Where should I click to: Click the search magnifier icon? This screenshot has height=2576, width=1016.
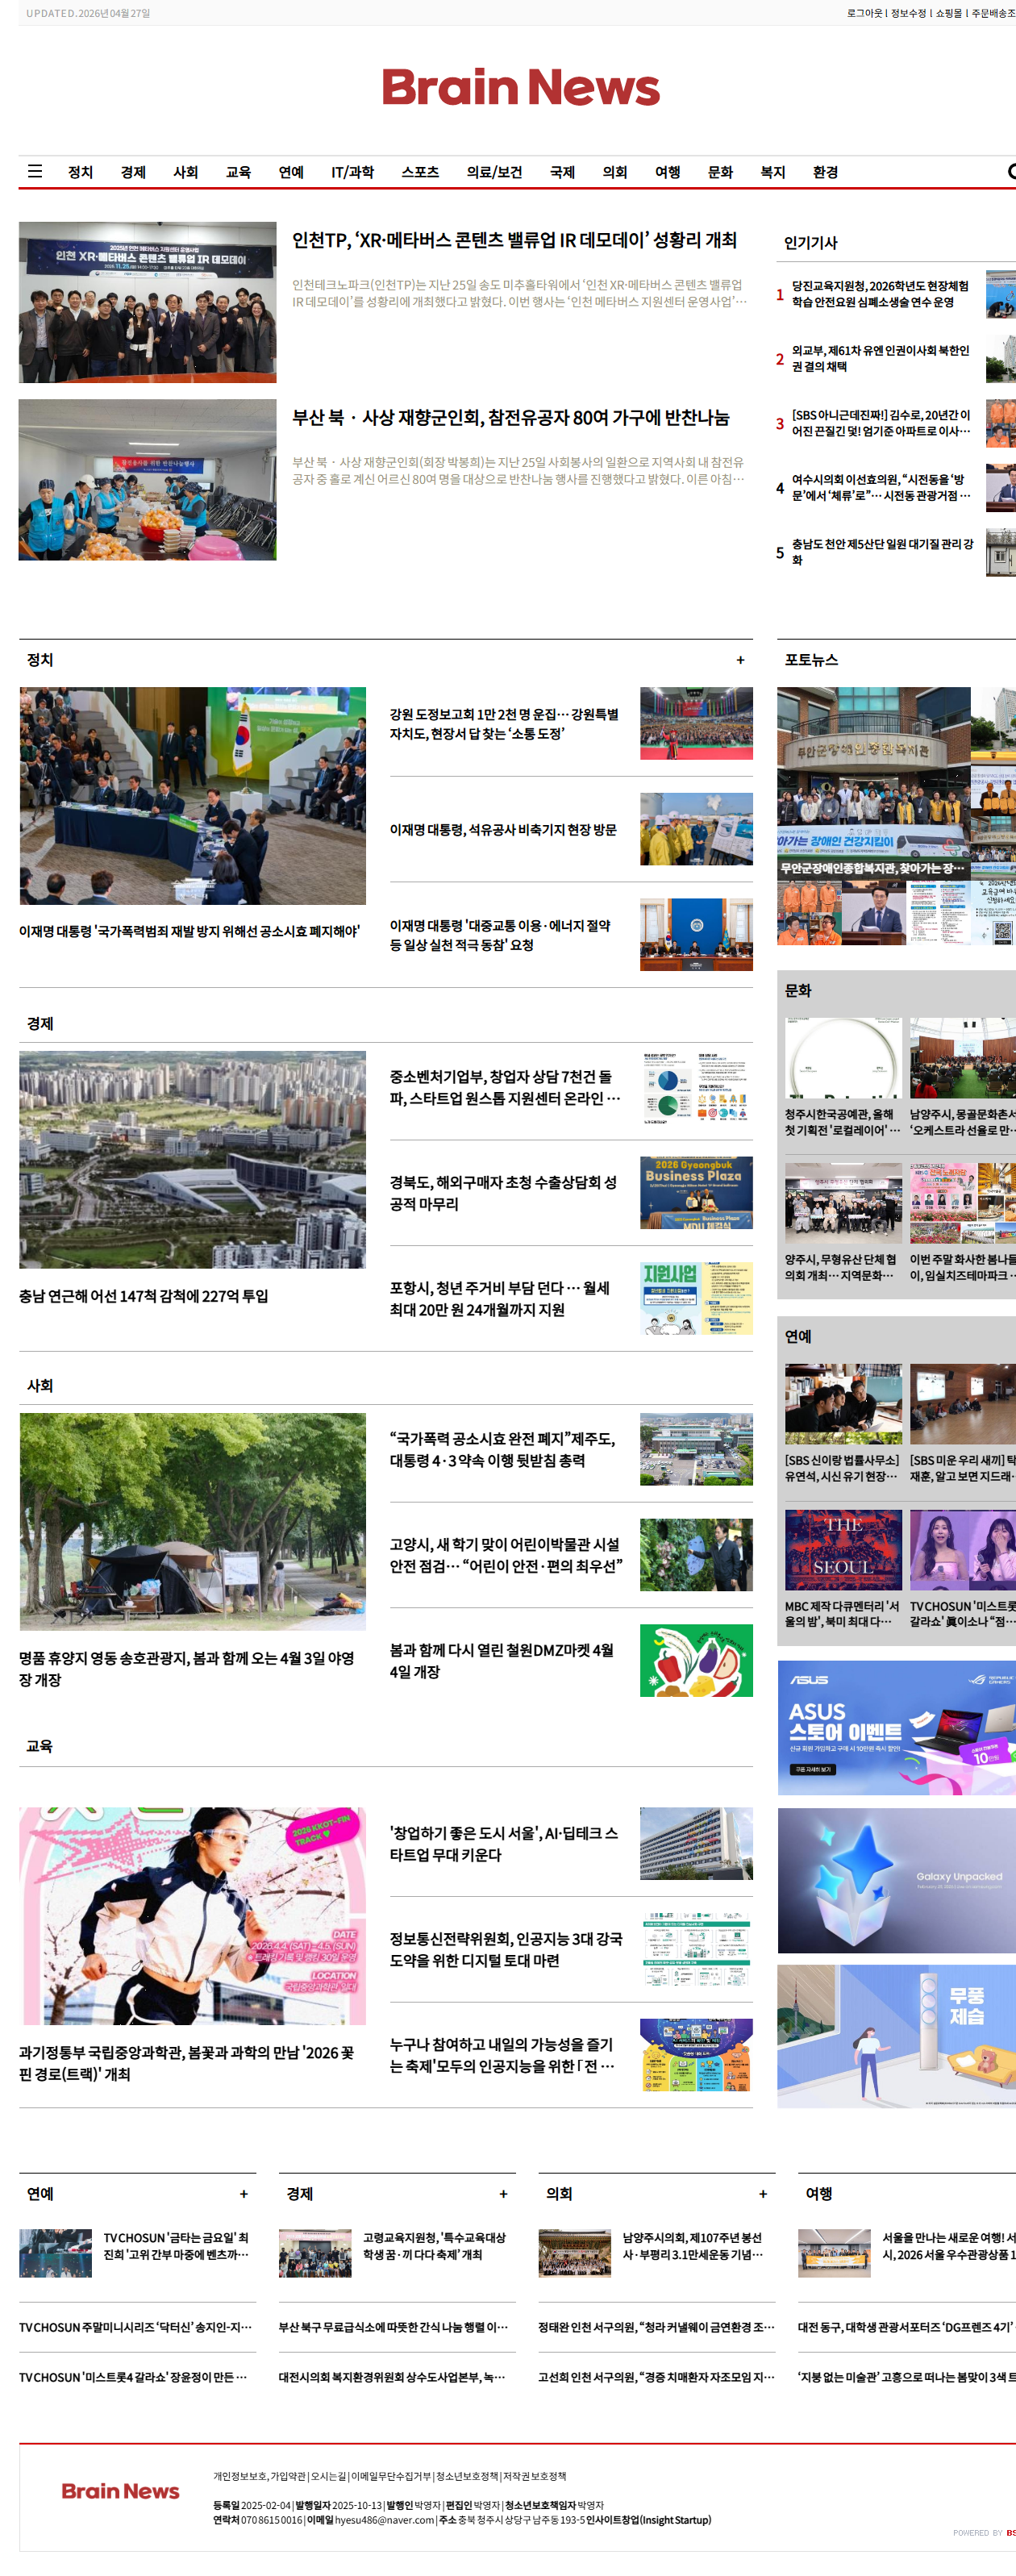(x=1011, y=172)
